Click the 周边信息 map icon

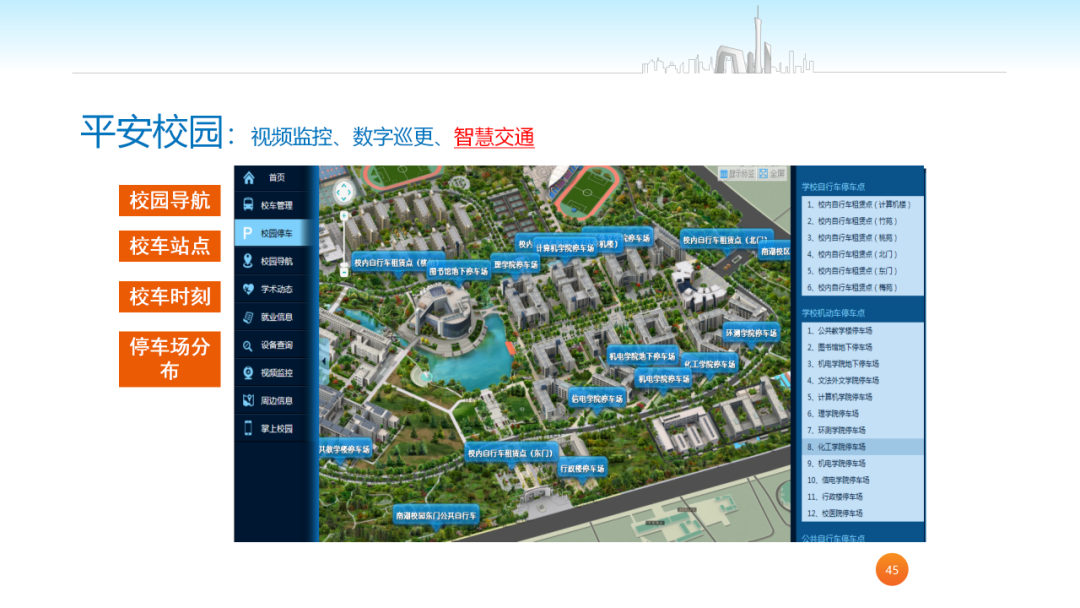248,401
